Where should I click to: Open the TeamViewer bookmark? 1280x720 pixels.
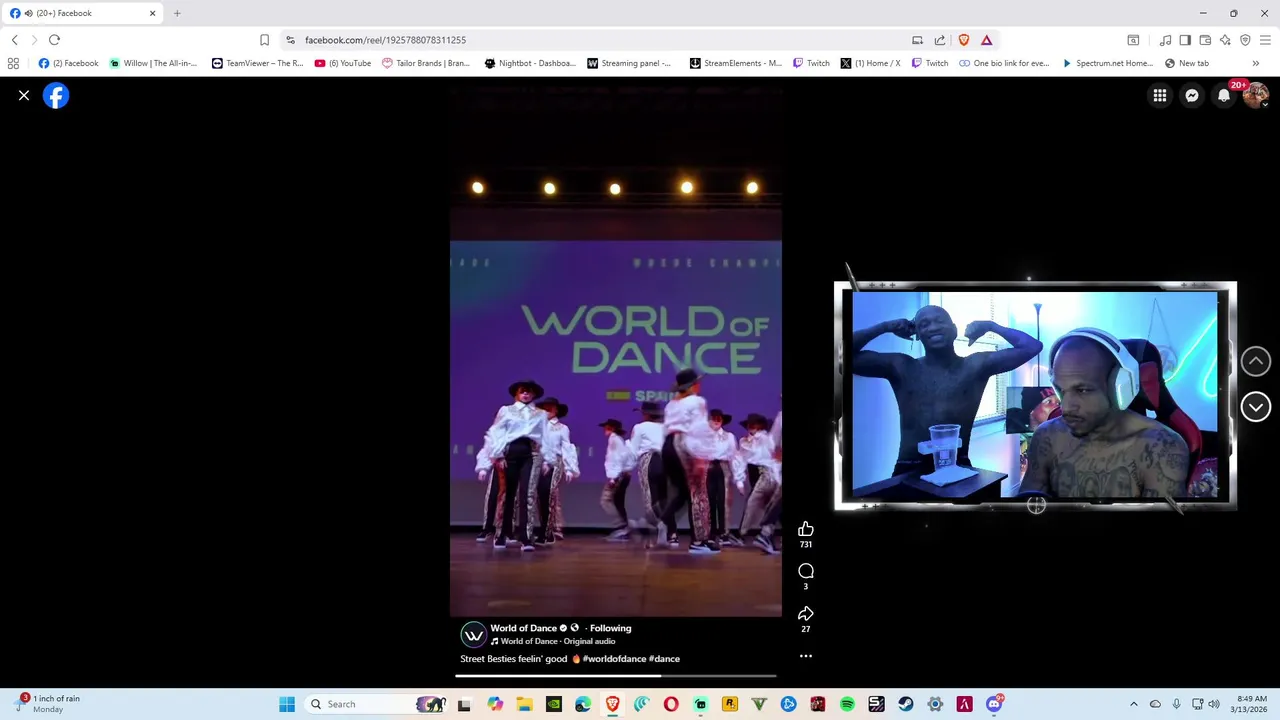(257, 63)
